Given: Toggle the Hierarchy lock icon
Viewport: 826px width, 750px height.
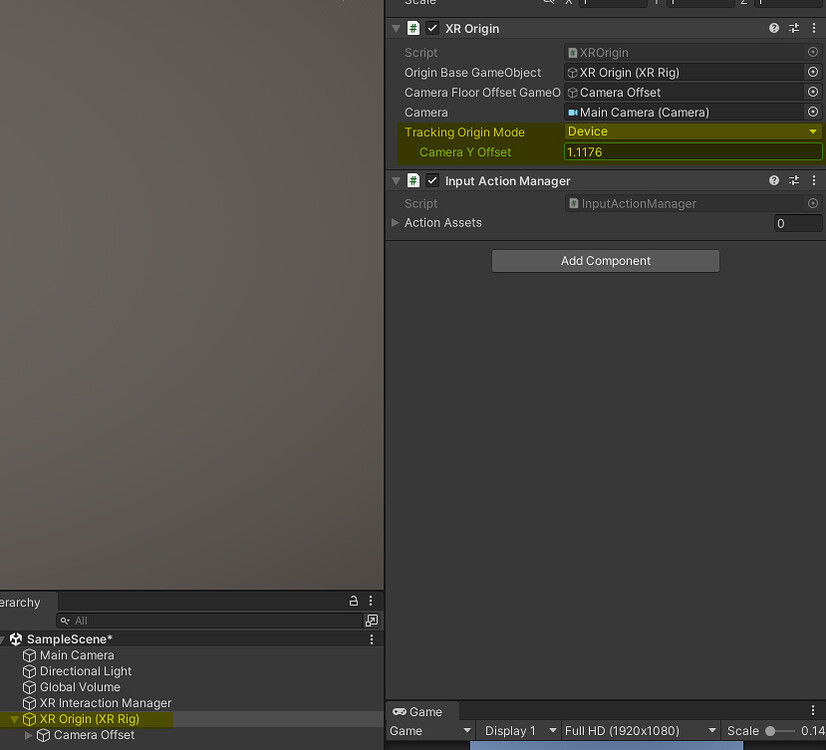Looking at the screenshot, I should [x=353, y=600].
